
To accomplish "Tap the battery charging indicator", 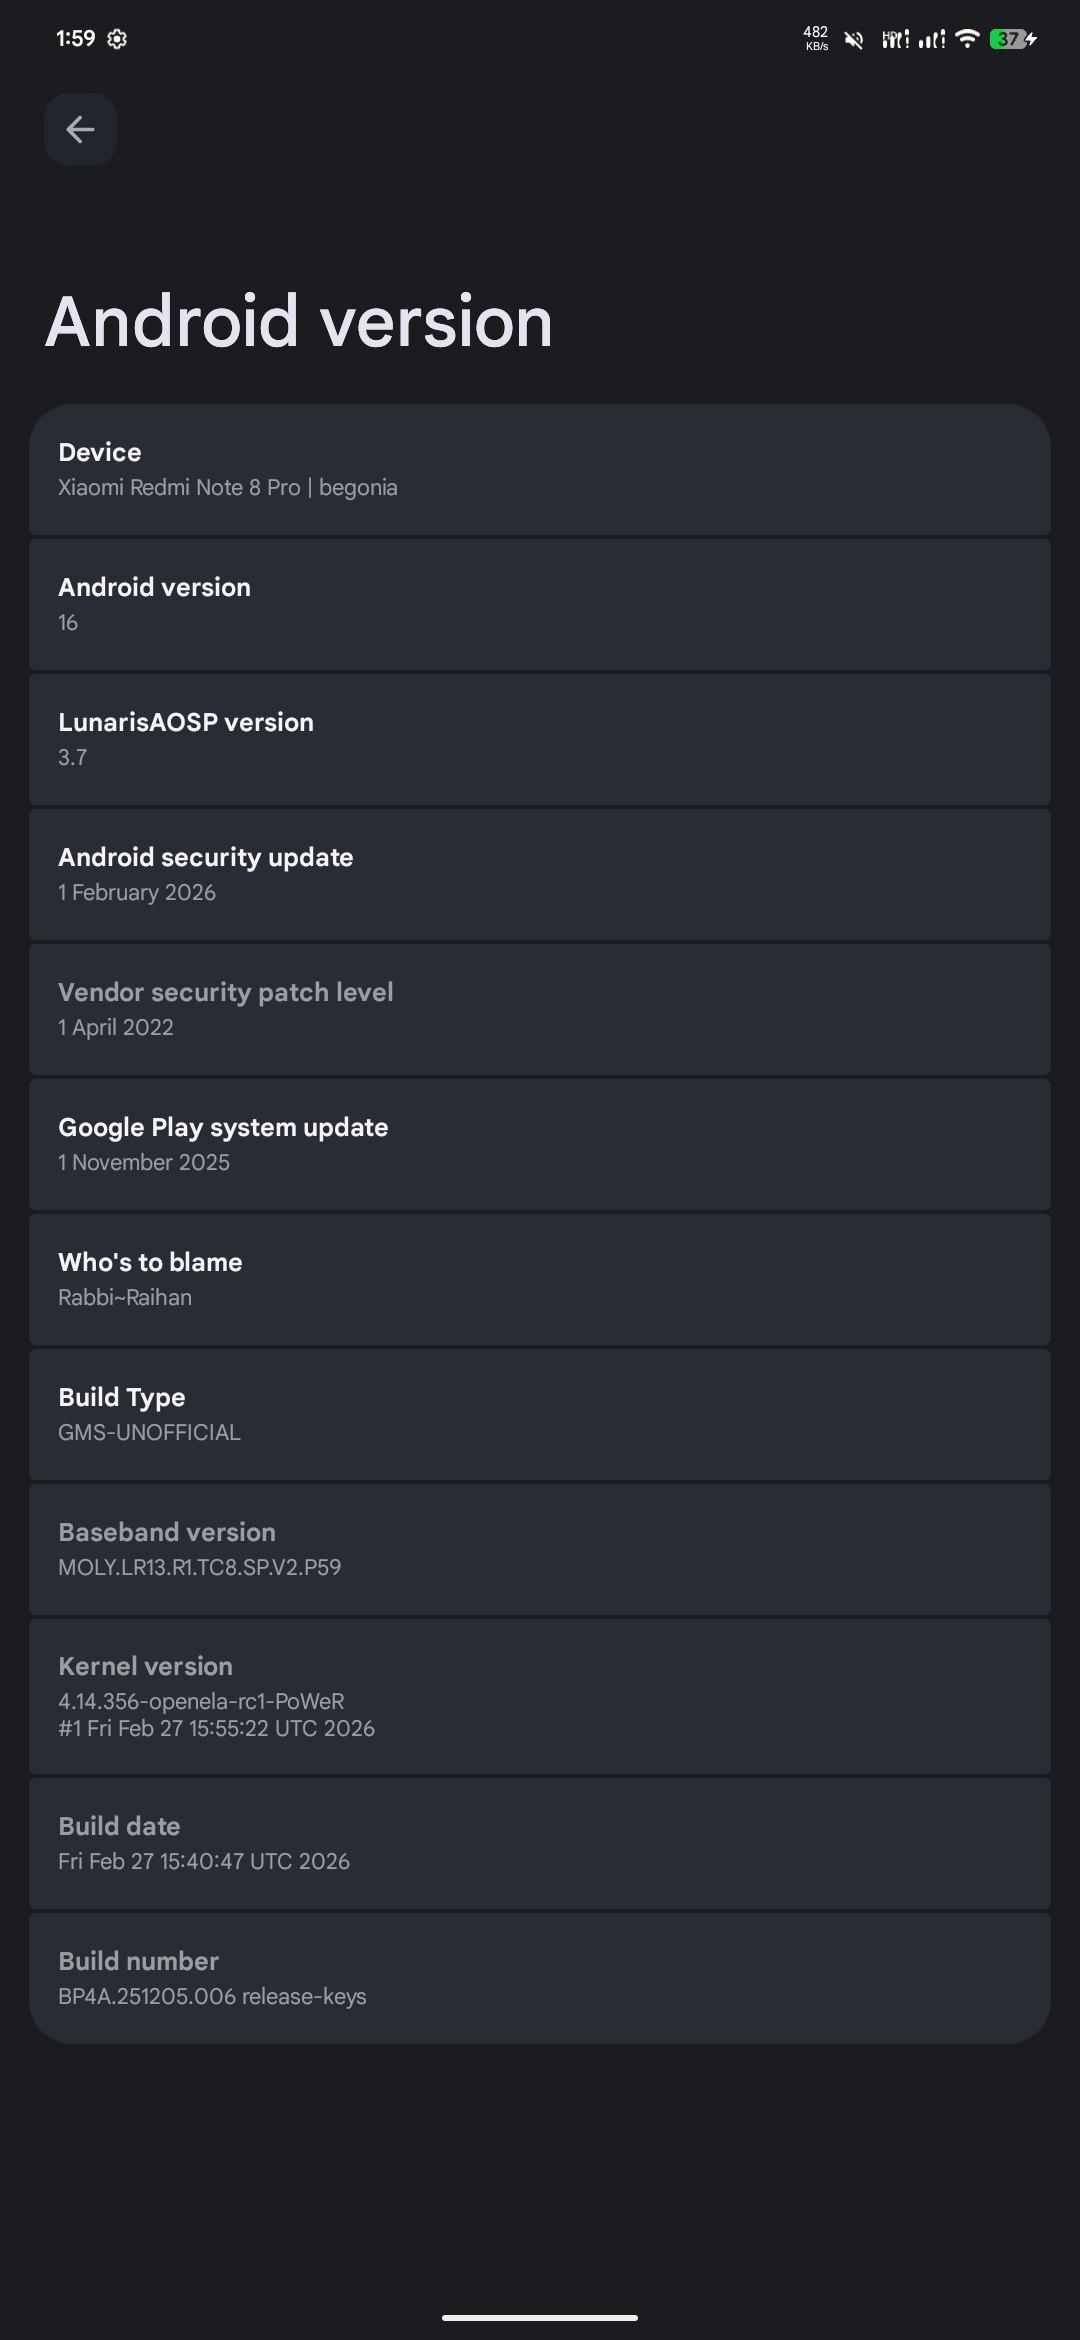I will coord(1012,39).
